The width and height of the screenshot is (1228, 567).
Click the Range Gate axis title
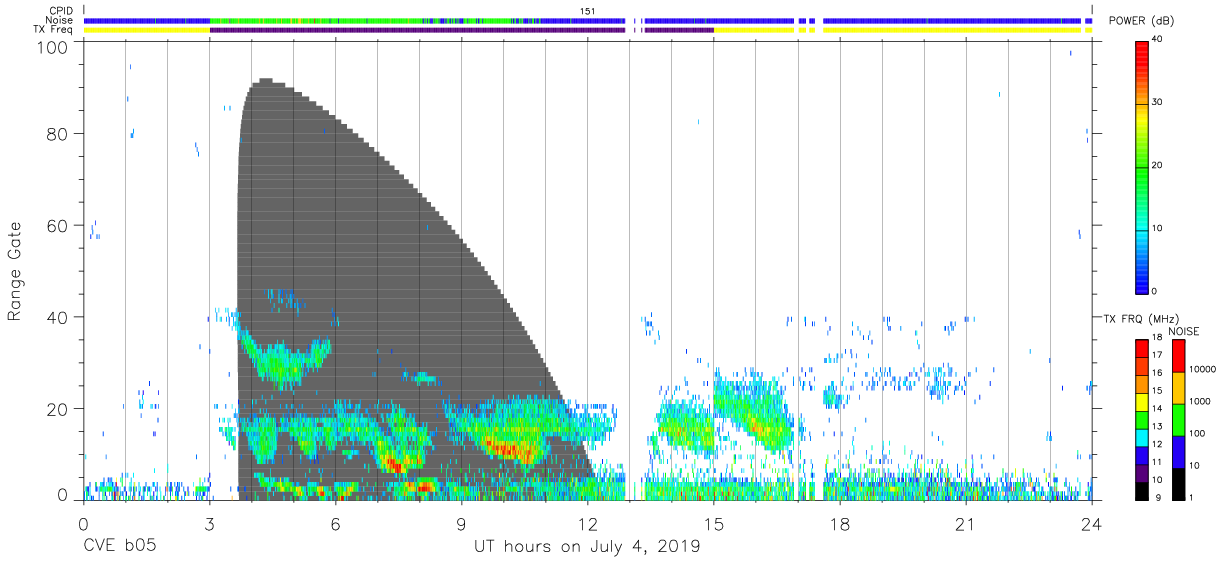(x=15, y=270)
